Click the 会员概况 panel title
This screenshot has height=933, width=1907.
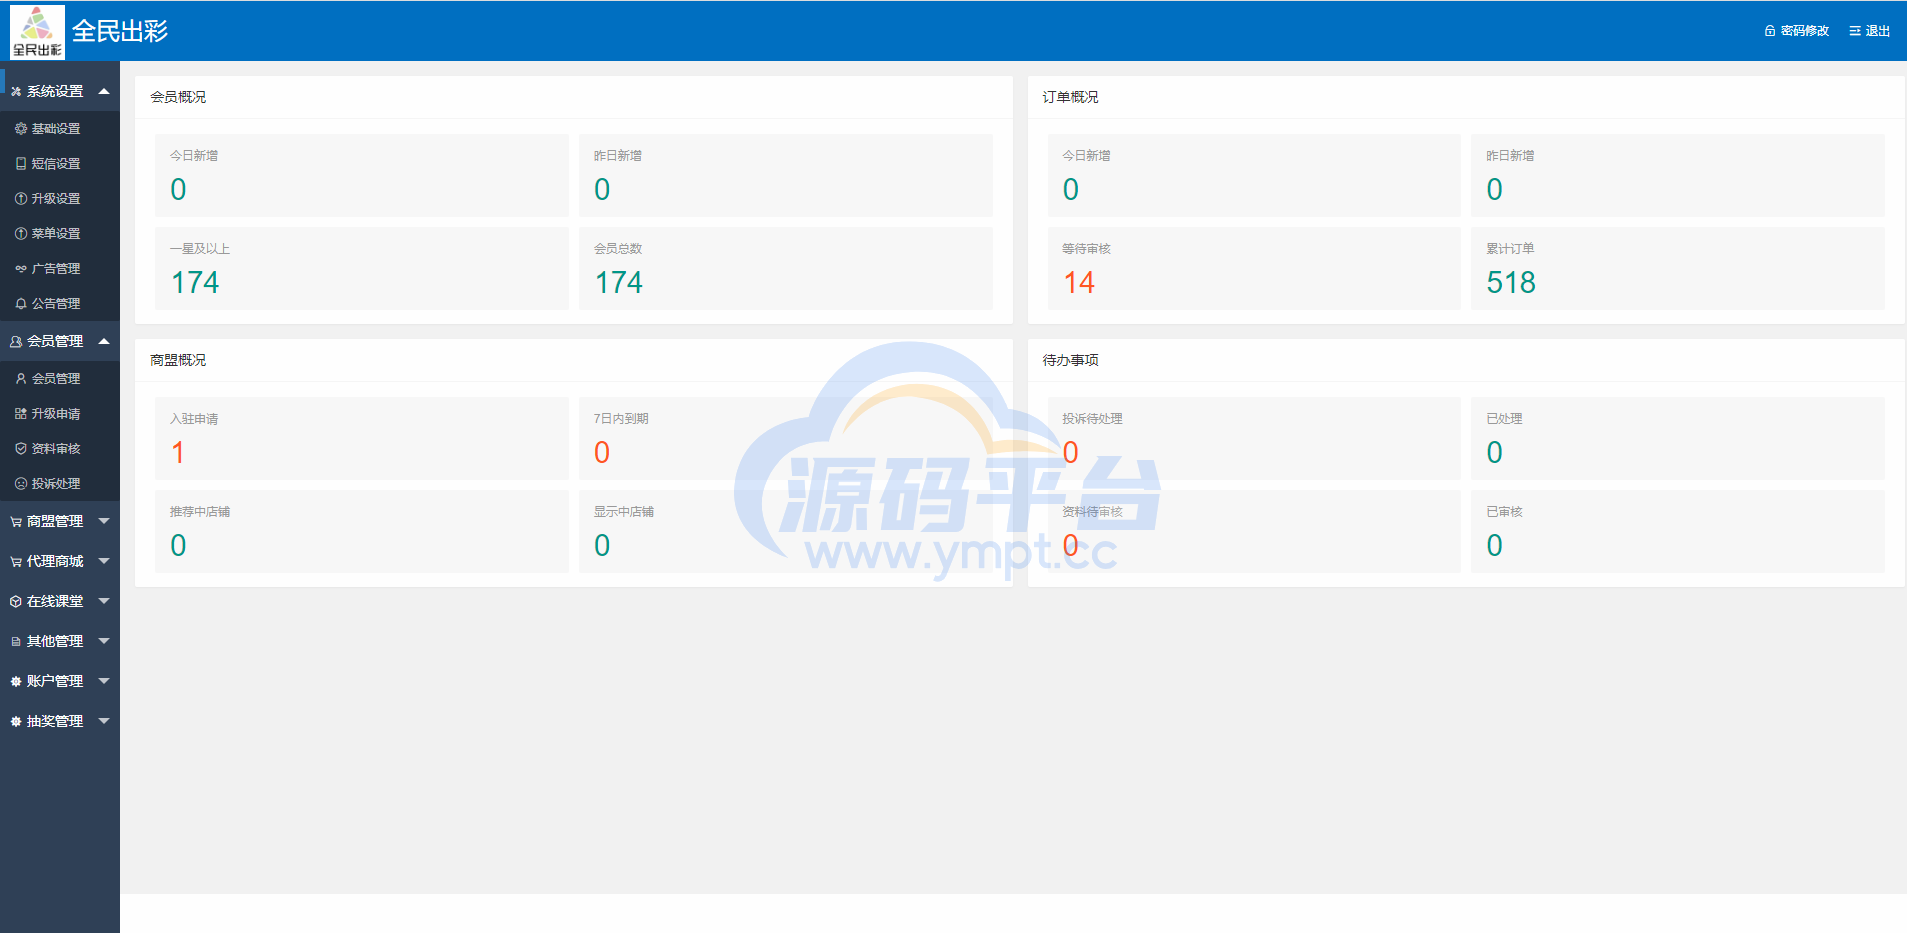(178, 97)
